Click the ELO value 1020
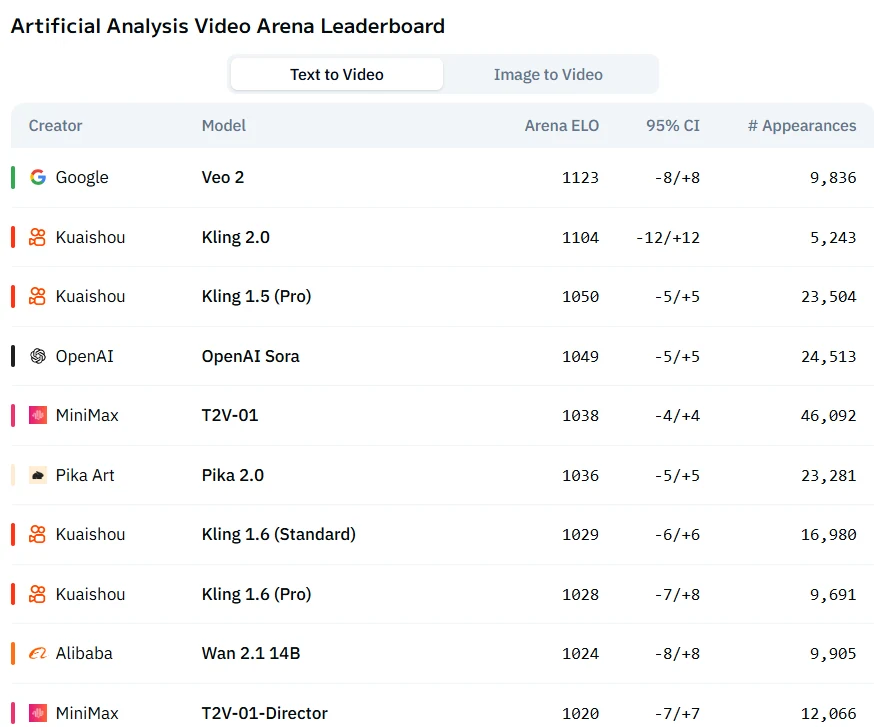The height and width of the screenshot is (727, 874). pyautogui.click(x=580, y=713)
